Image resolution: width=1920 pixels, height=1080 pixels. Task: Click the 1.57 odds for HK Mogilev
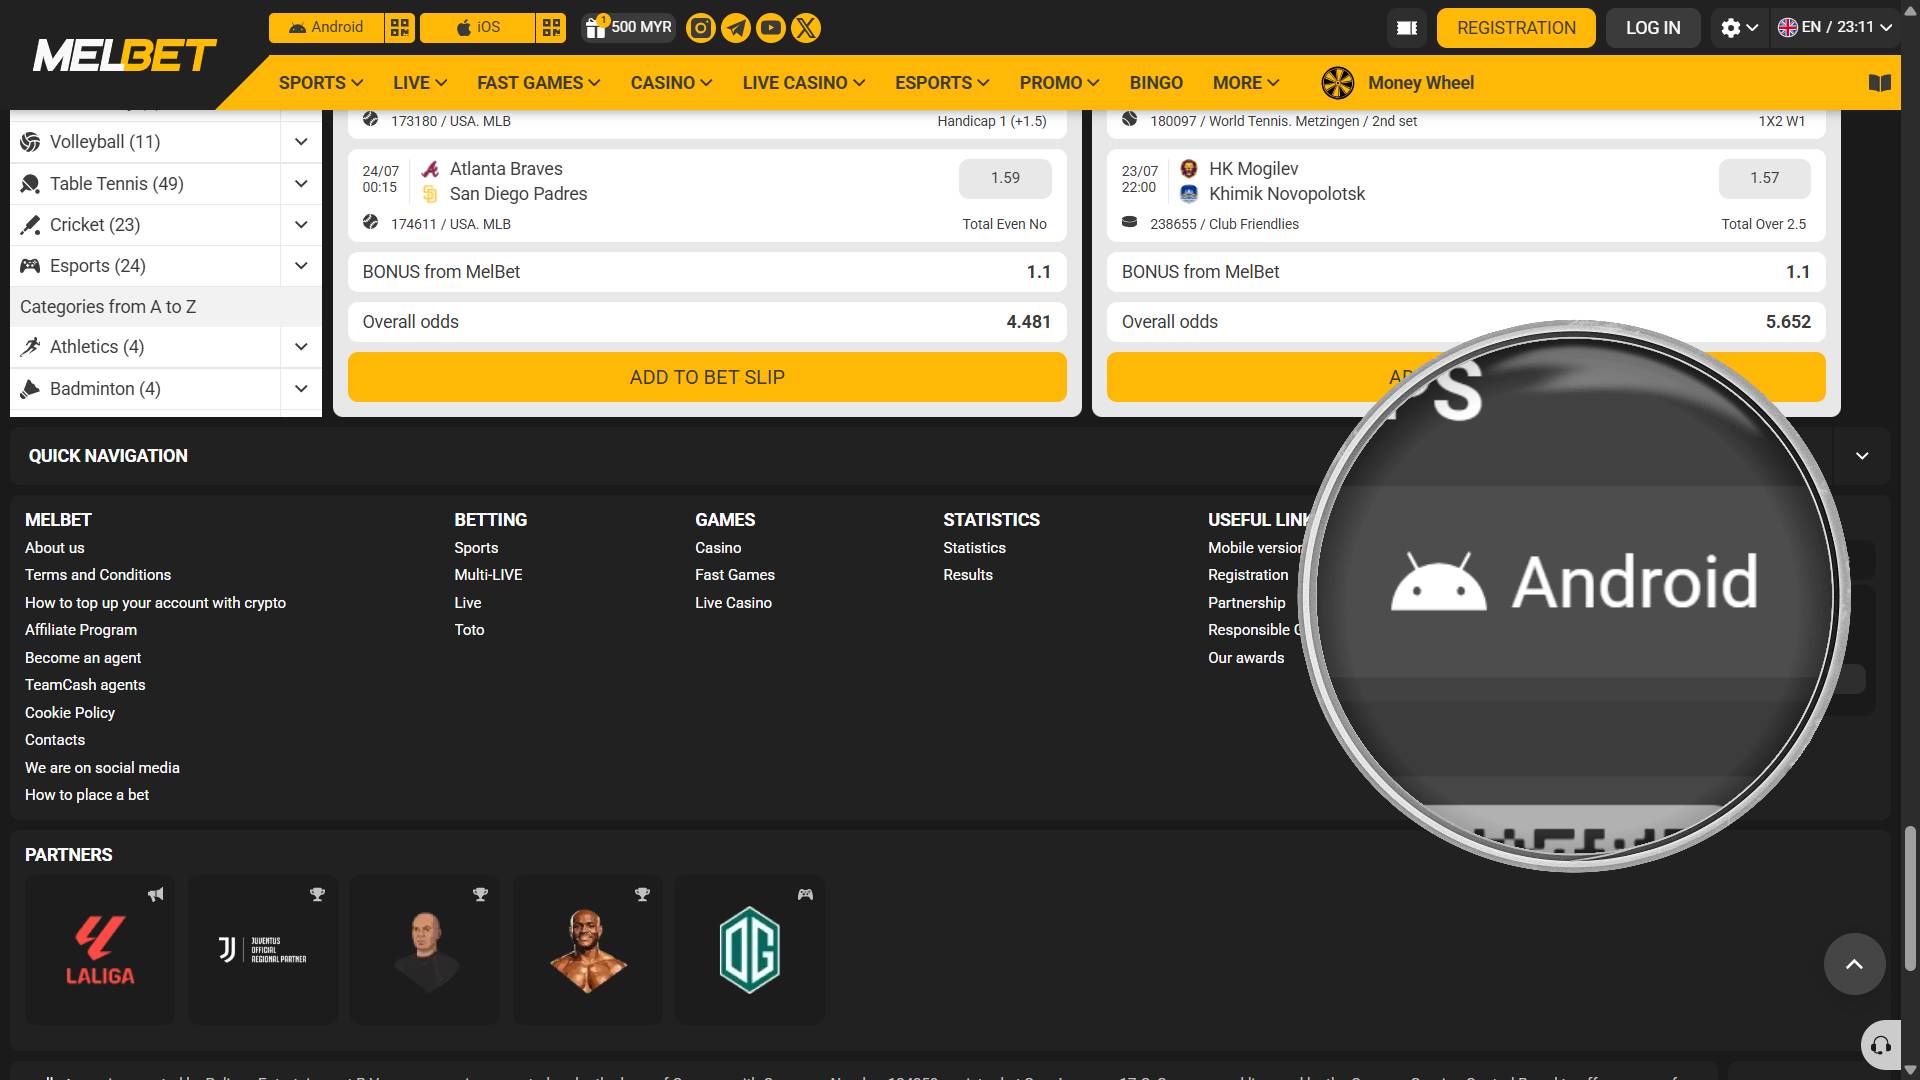[x=1764, y=178]
